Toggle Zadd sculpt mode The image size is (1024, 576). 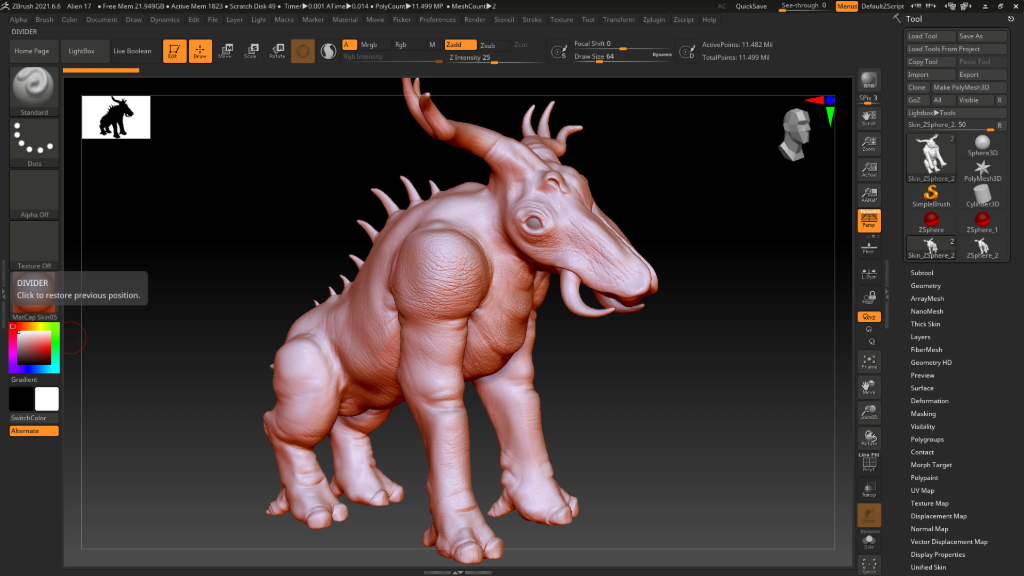(x=460, y=44)
